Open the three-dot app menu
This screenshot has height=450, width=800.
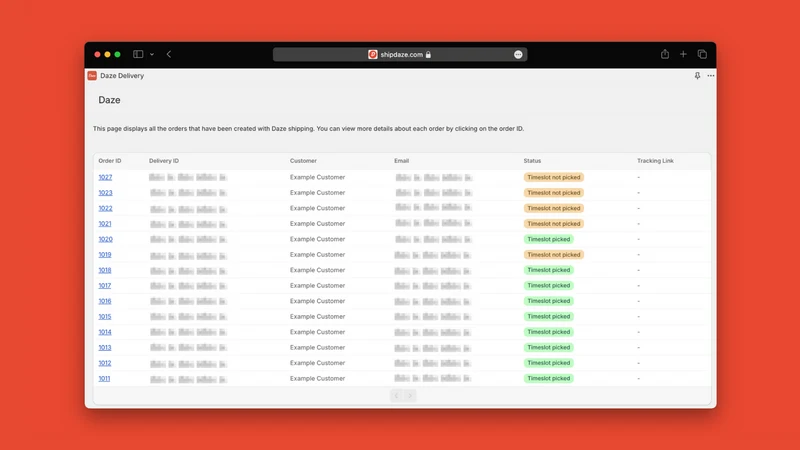click(x=711, y=76)
